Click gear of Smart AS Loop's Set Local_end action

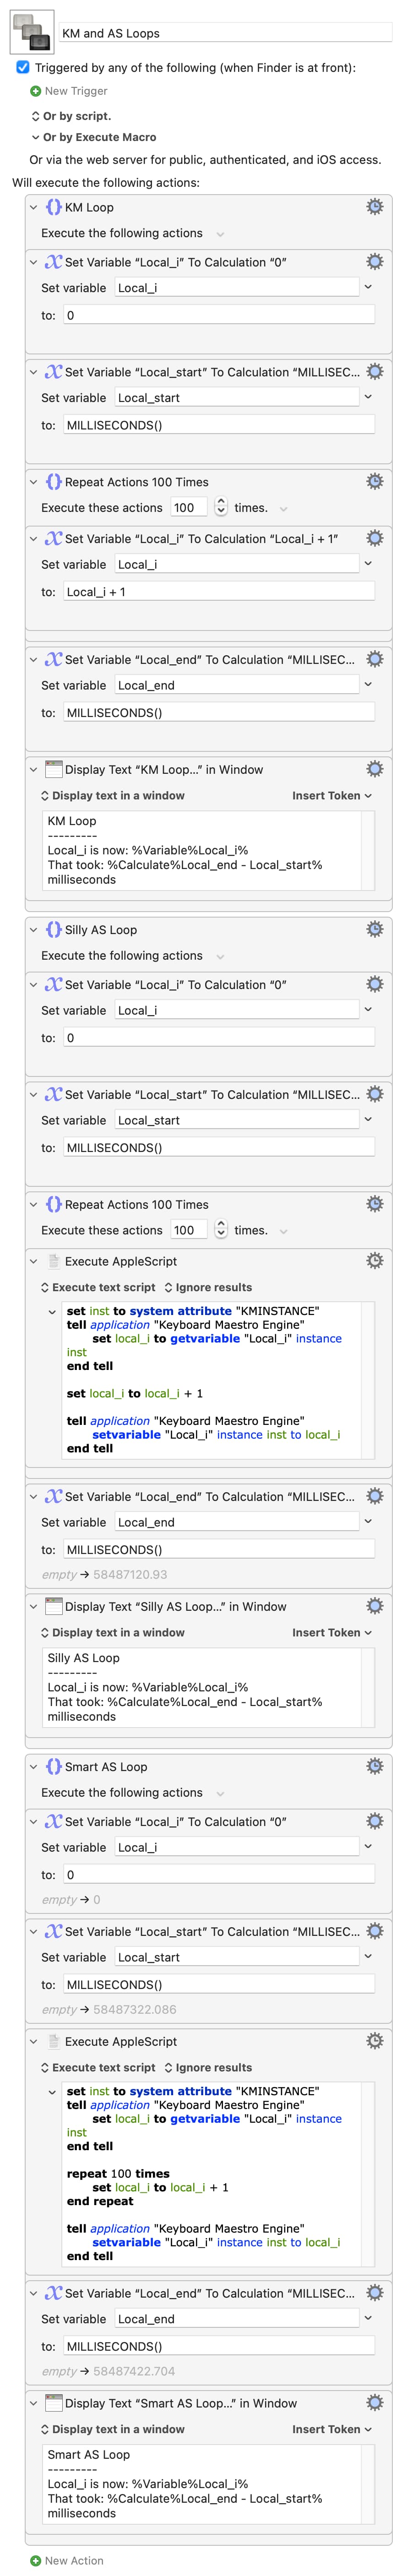click(x=374, y=2293)
